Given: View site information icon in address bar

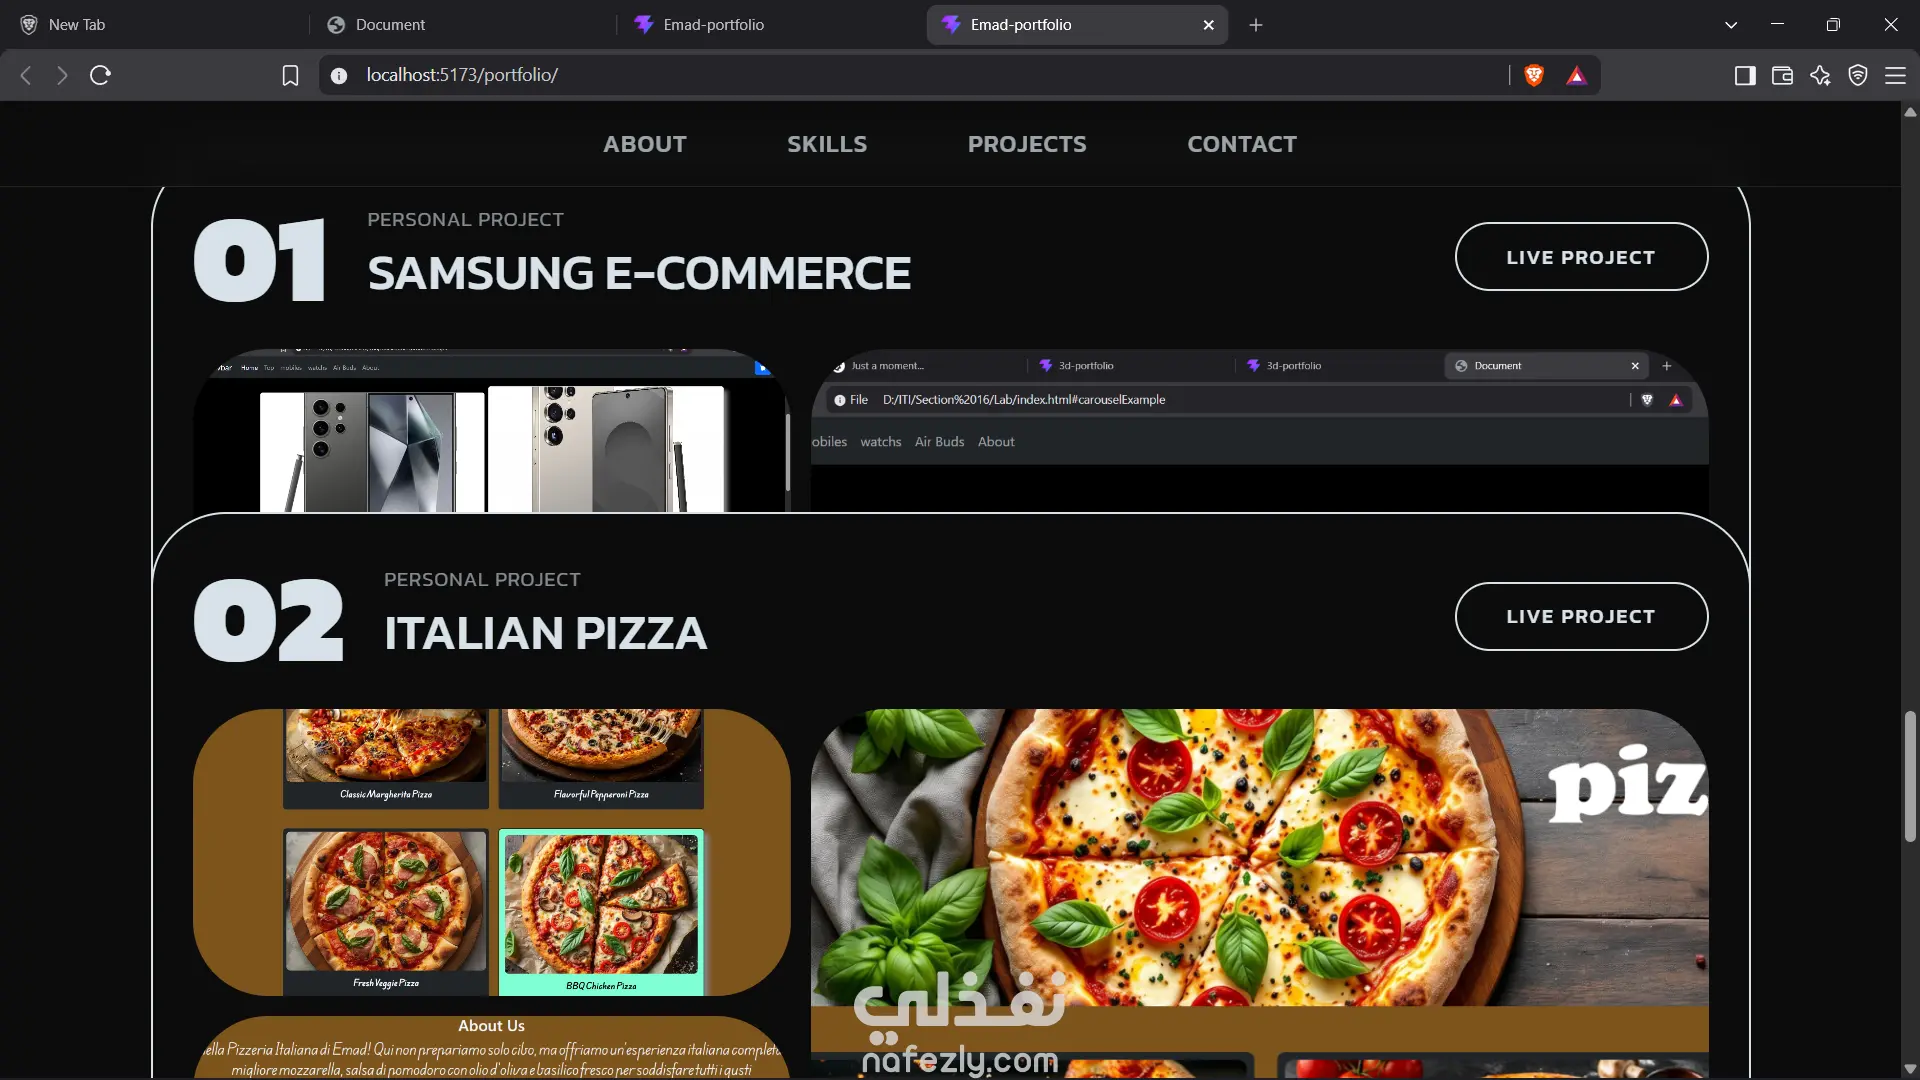Looking at the screenshot, I should [339, 75].
